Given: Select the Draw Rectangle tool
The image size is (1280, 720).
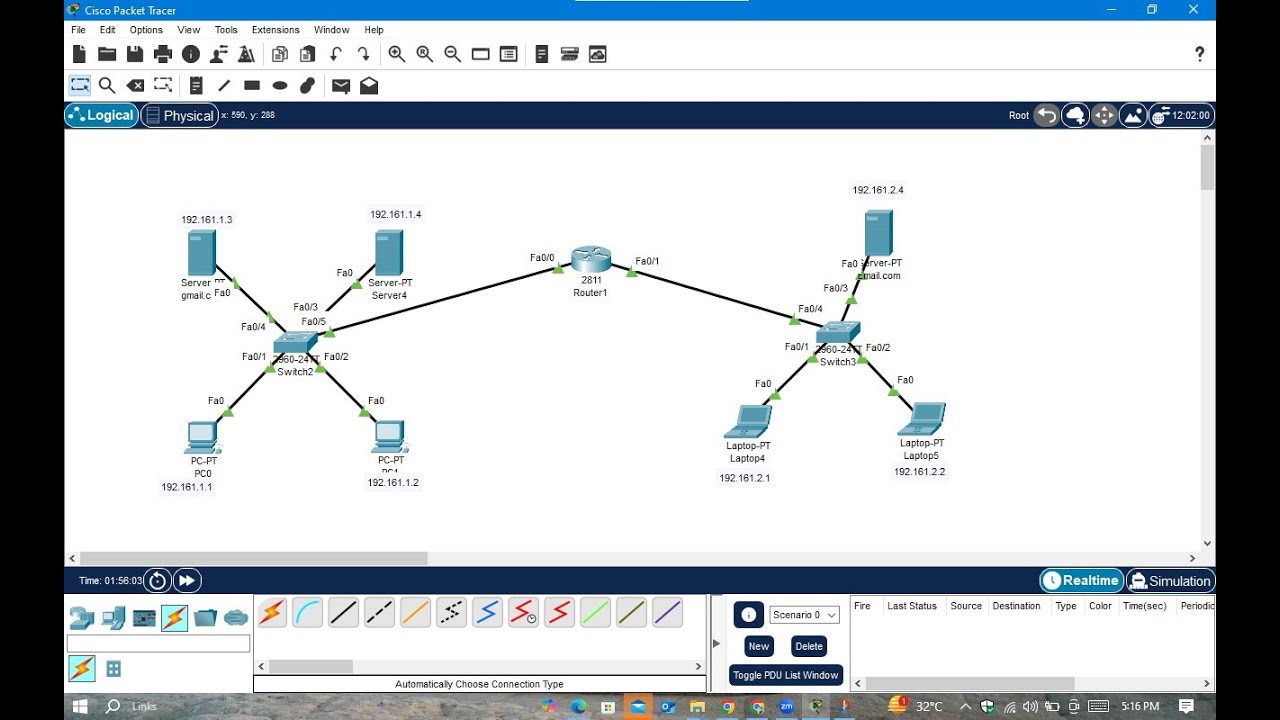Looking at the screenshot, I should (252, 86).
